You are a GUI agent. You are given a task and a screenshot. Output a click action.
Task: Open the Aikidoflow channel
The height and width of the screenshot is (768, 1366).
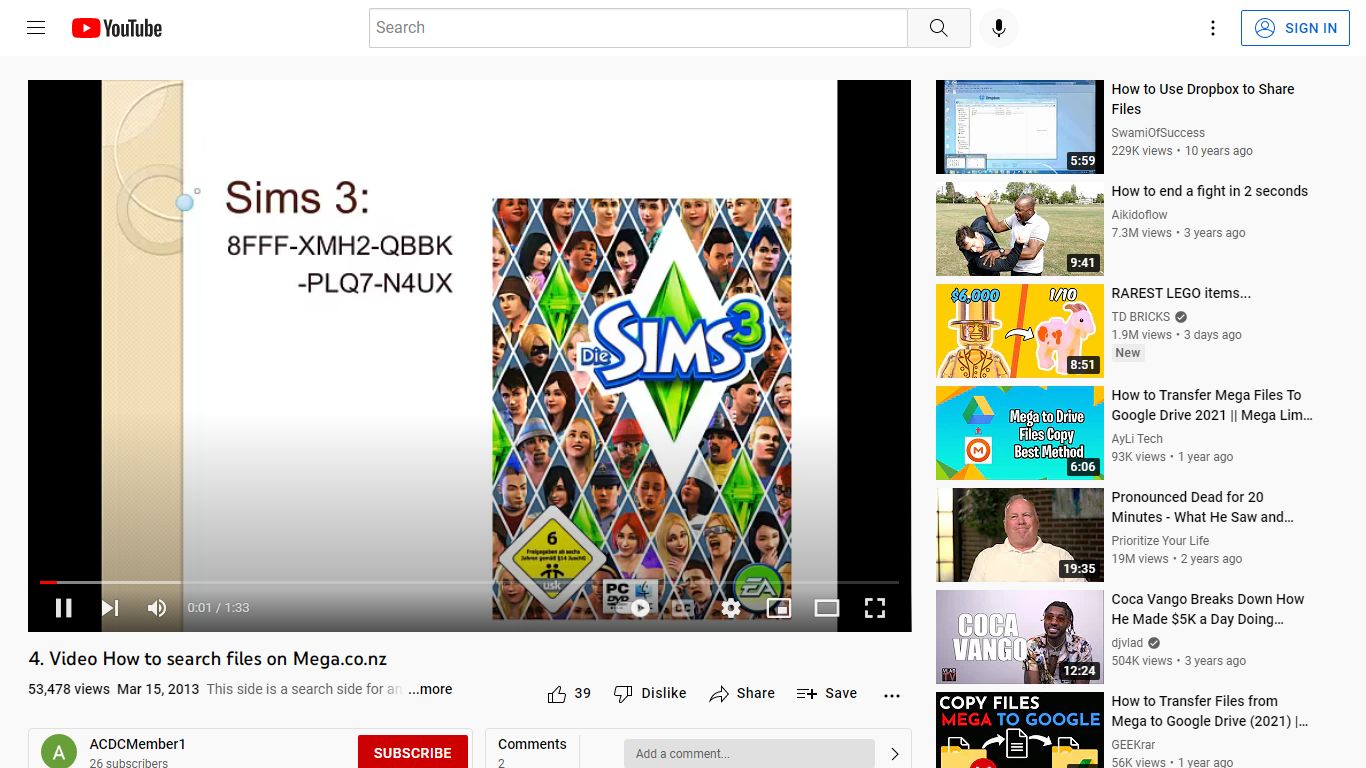tap(1140, 215)
